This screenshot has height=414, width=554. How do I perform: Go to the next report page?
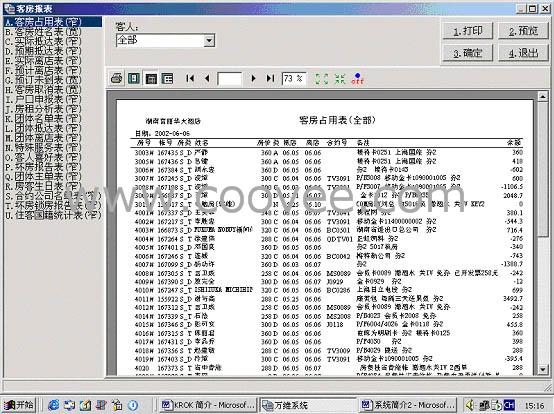click(253, 78)
